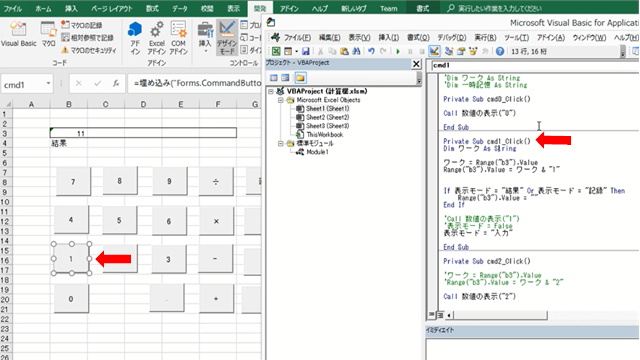The image size is (640, 360).
Task: Open Excel アドイン manager
Action: click(x=157, y=38)
